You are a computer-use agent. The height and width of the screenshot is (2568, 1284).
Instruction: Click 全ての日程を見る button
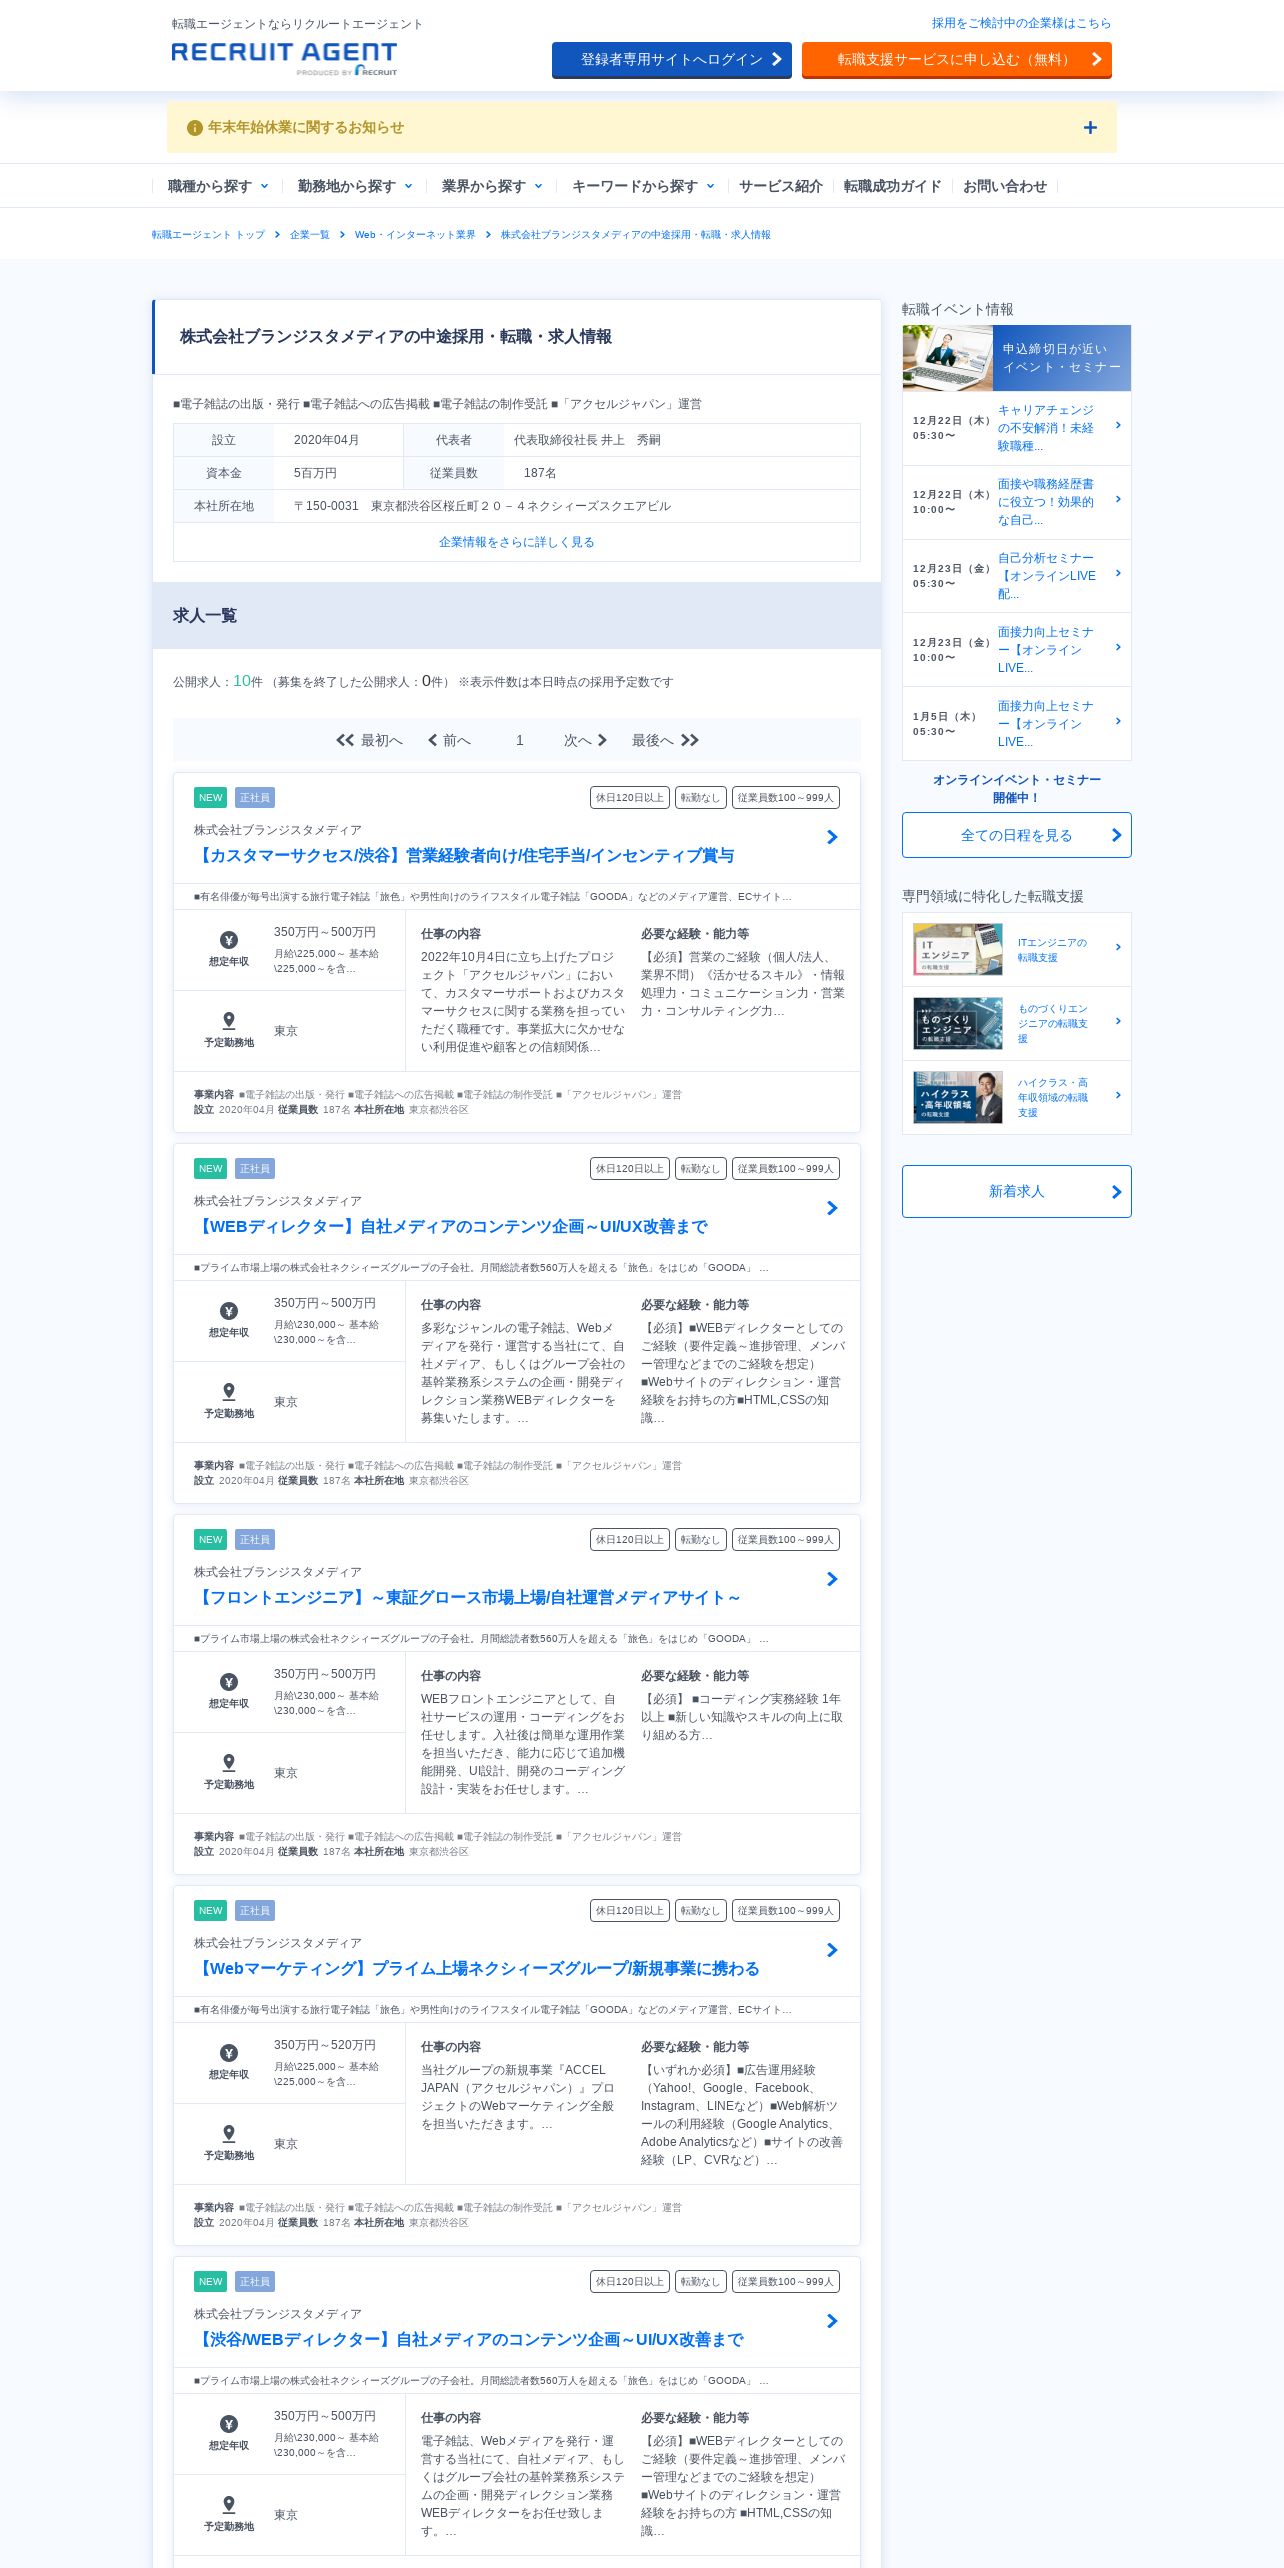[1016, 835]
